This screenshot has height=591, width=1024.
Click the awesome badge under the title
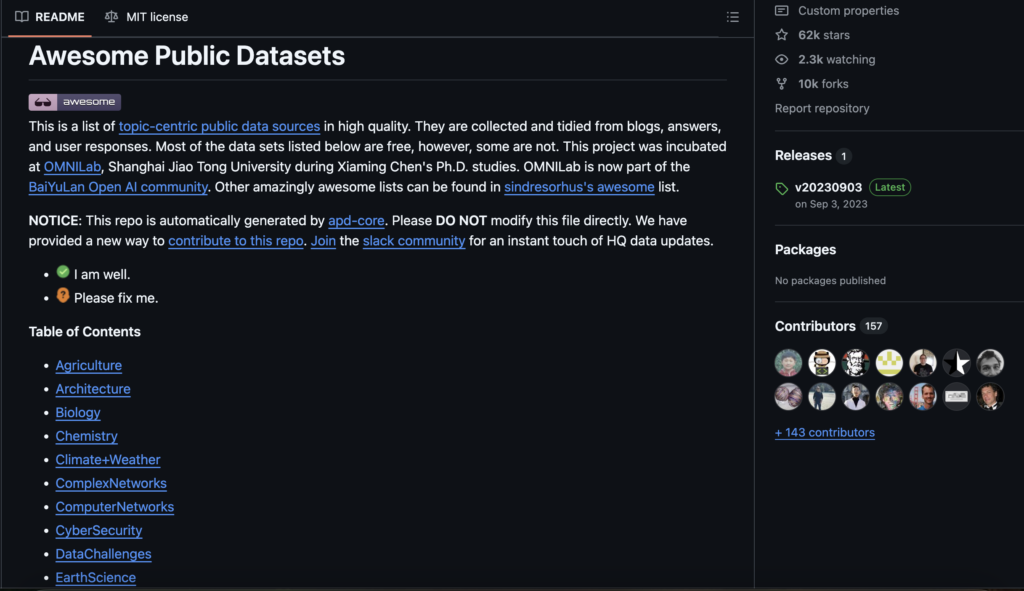click(x=74, y=101)
